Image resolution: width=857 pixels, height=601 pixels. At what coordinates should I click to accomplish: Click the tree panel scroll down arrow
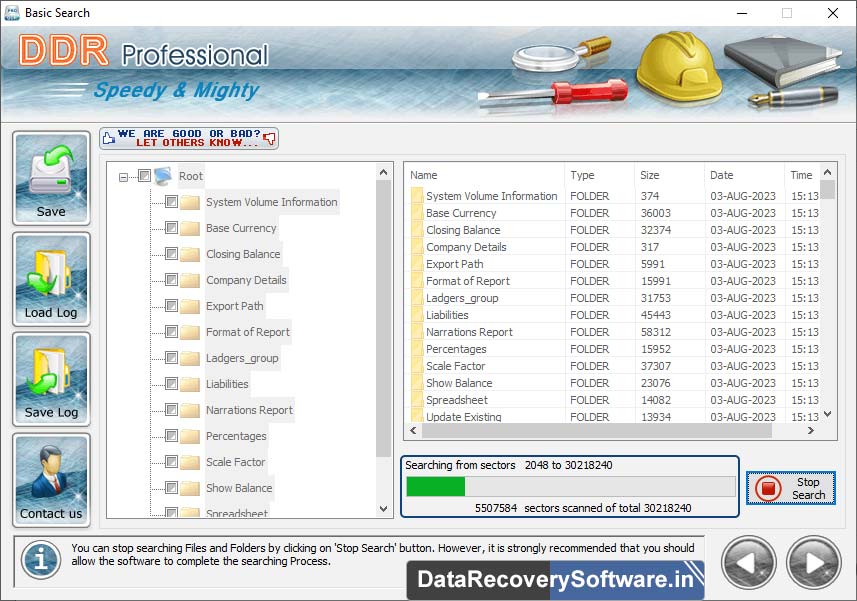coord(384,509)
